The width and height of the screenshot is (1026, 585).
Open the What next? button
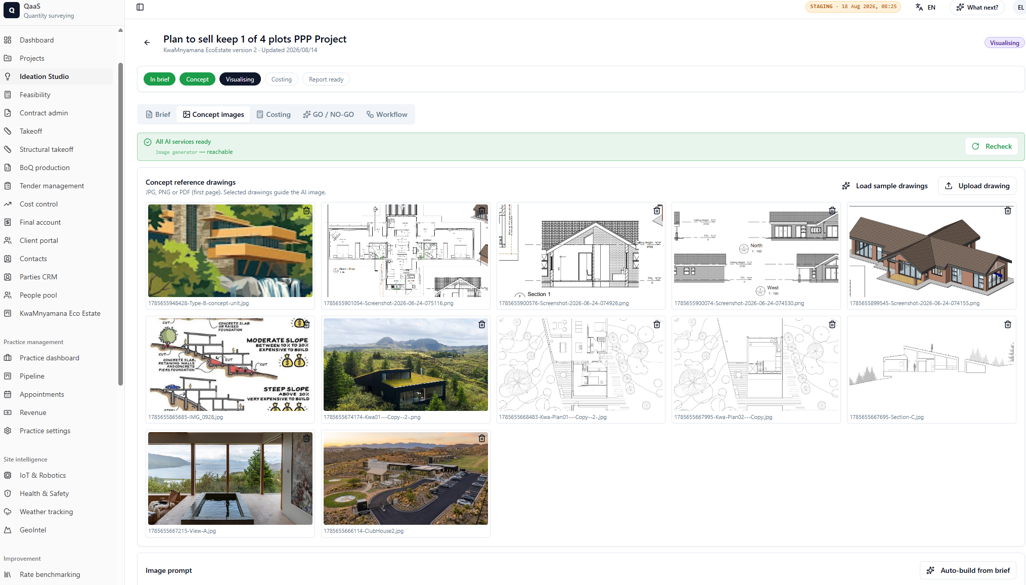click(977, 7)
